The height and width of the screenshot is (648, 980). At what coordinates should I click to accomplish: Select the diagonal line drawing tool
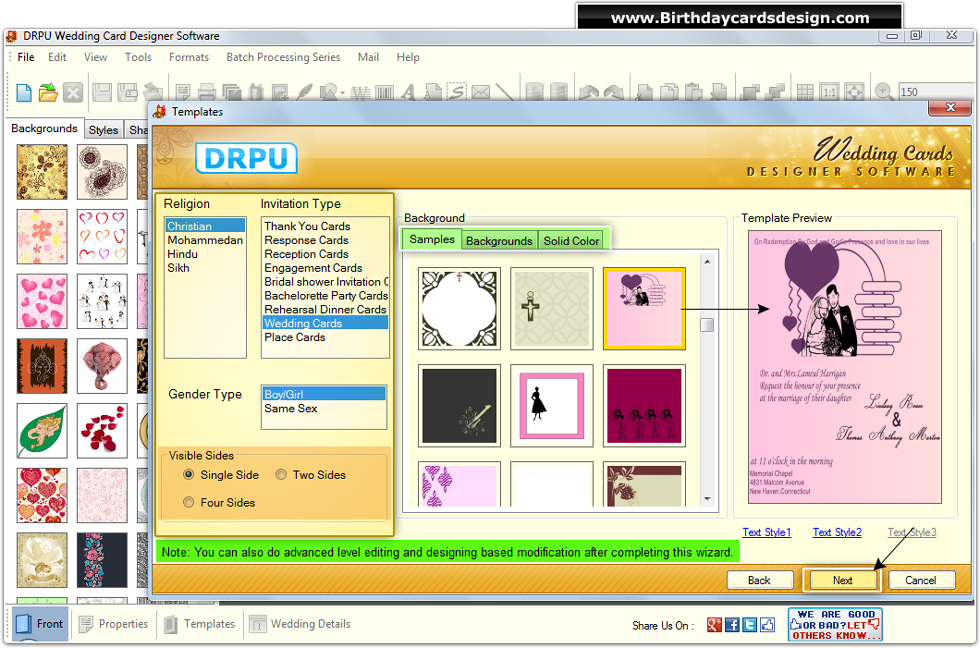tap(504, 92)
